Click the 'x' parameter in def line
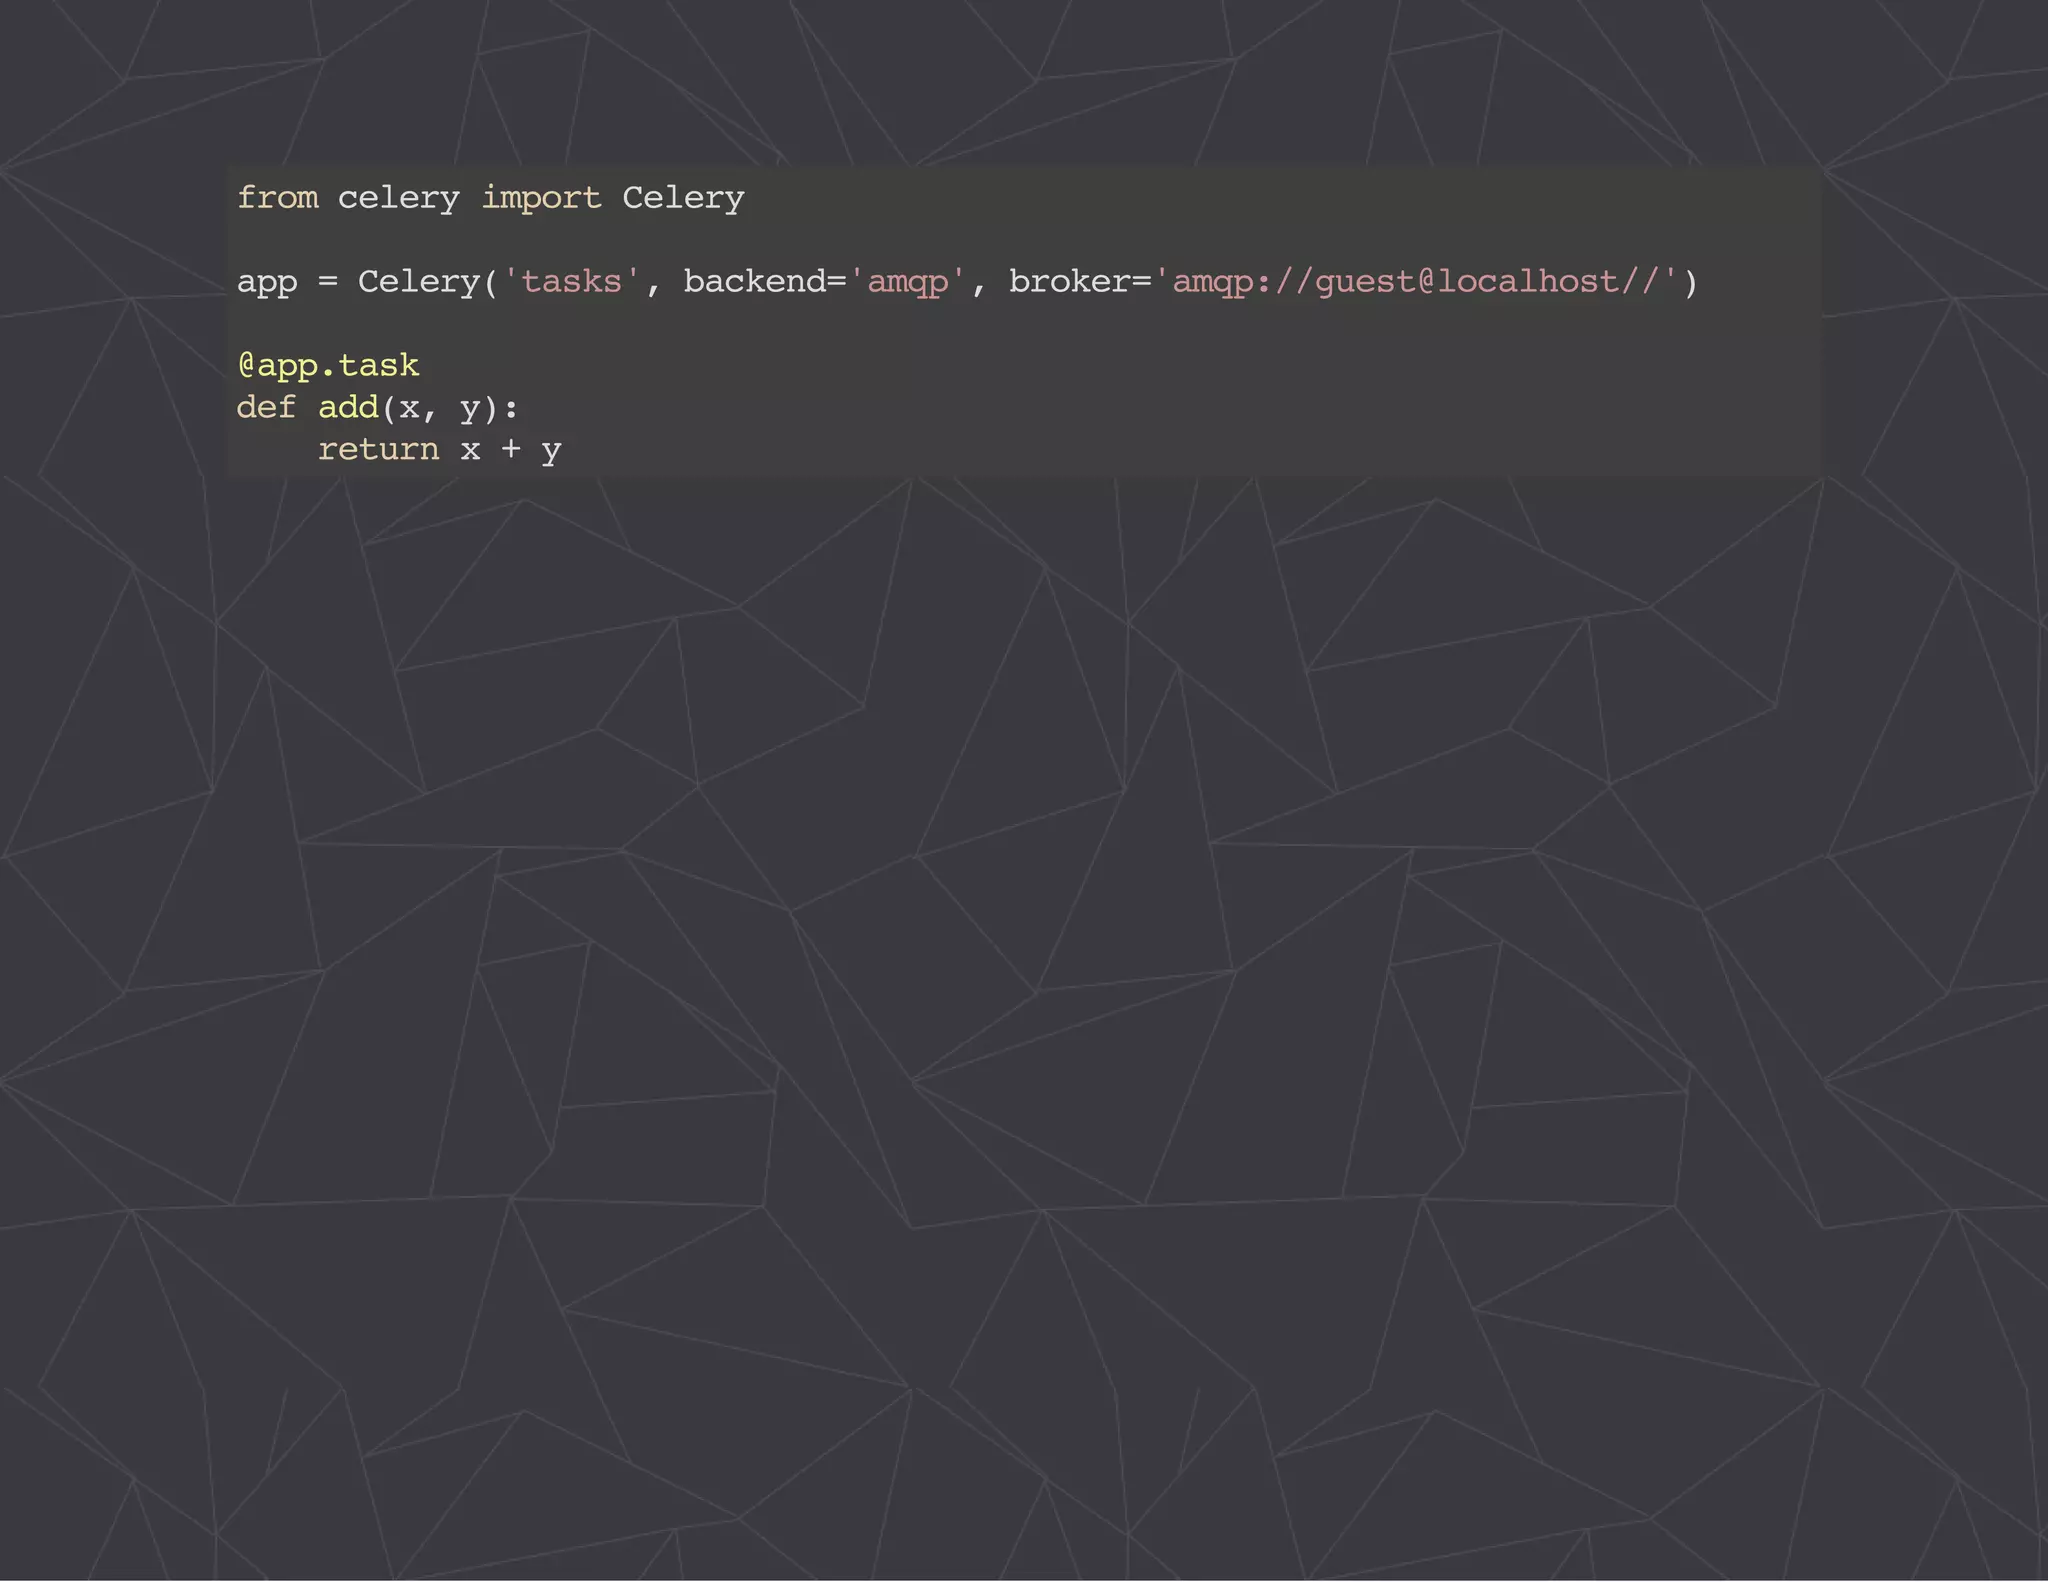 [409, 408]
